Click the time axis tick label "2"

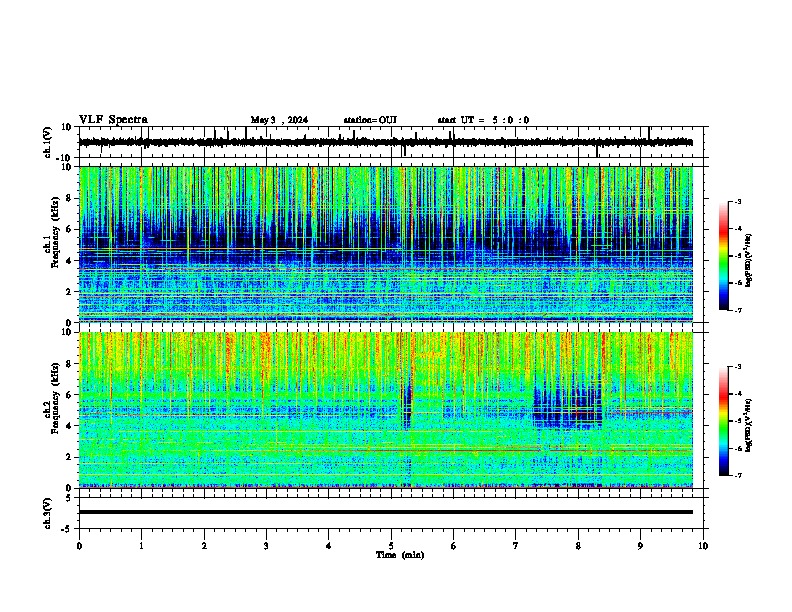click(204, 546)
